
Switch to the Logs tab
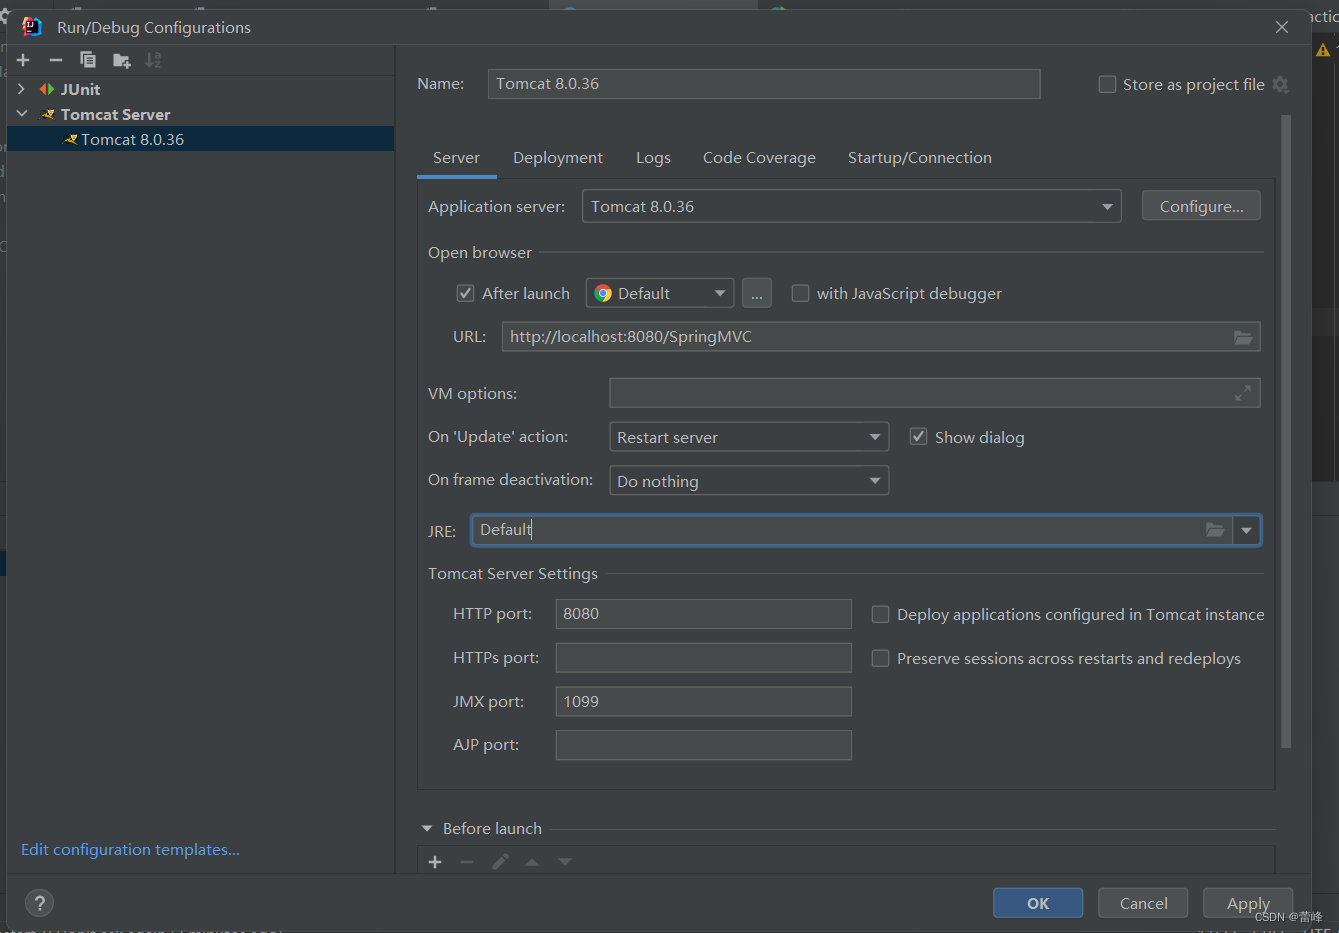pyautogui.click(x=653, y=158)
